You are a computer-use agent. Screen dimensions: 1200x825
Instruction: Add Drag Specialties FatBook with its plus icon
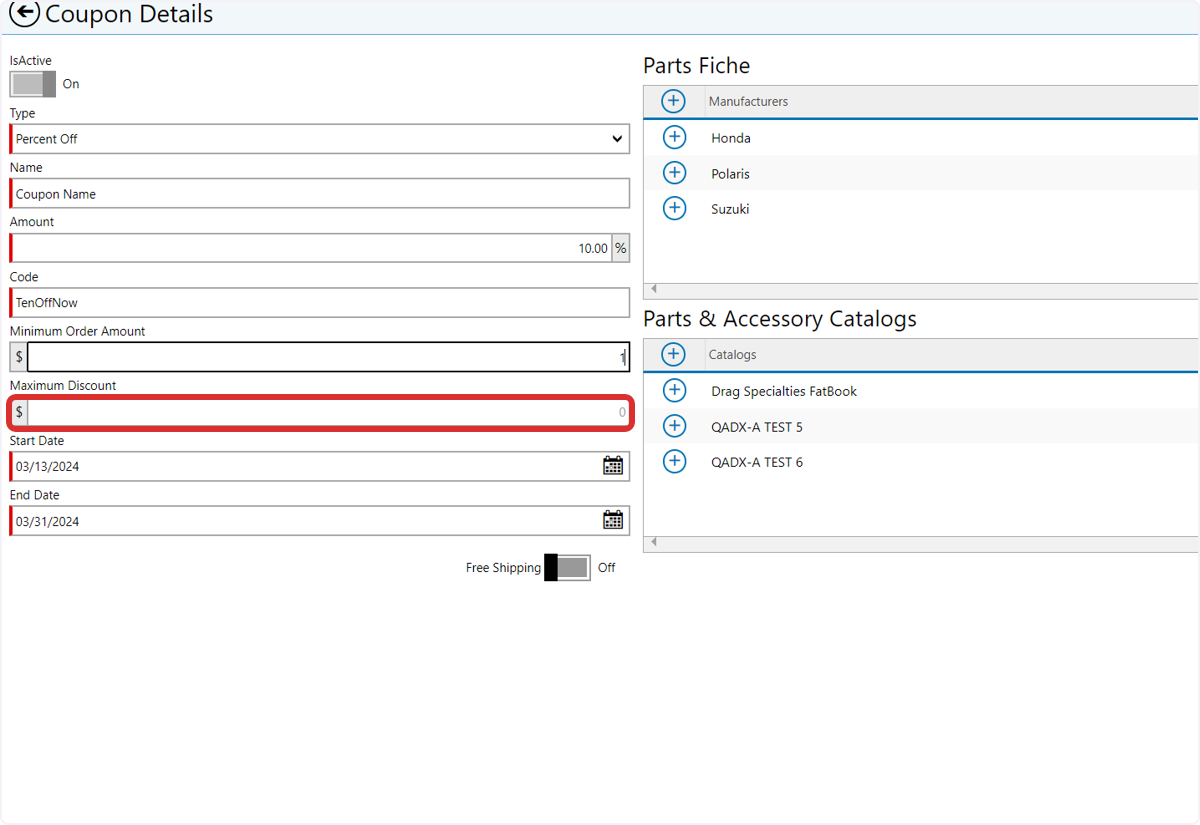pyautogui.click(x=675, y=390)
